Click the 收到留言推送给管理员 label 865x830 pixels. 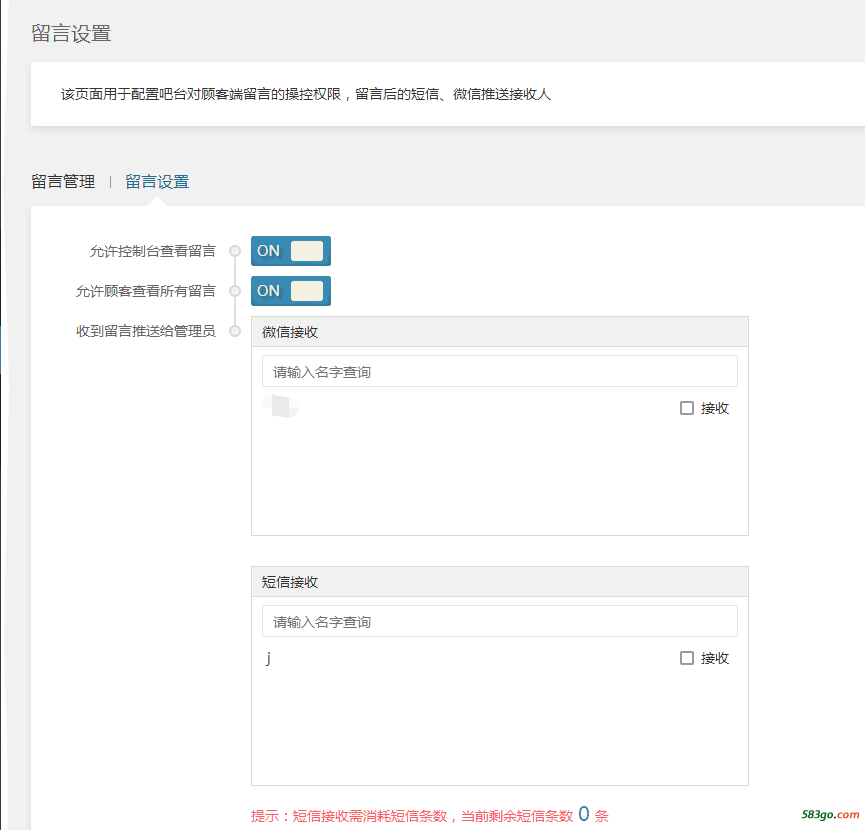tap(146, 331)
